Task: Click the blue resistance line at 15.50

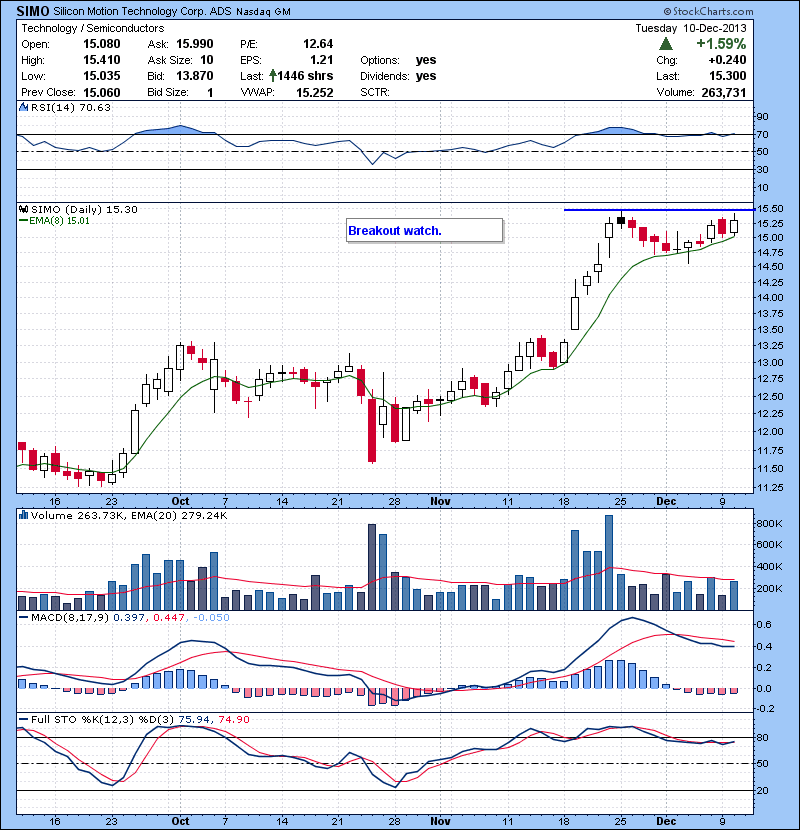Action: point(659,210)
